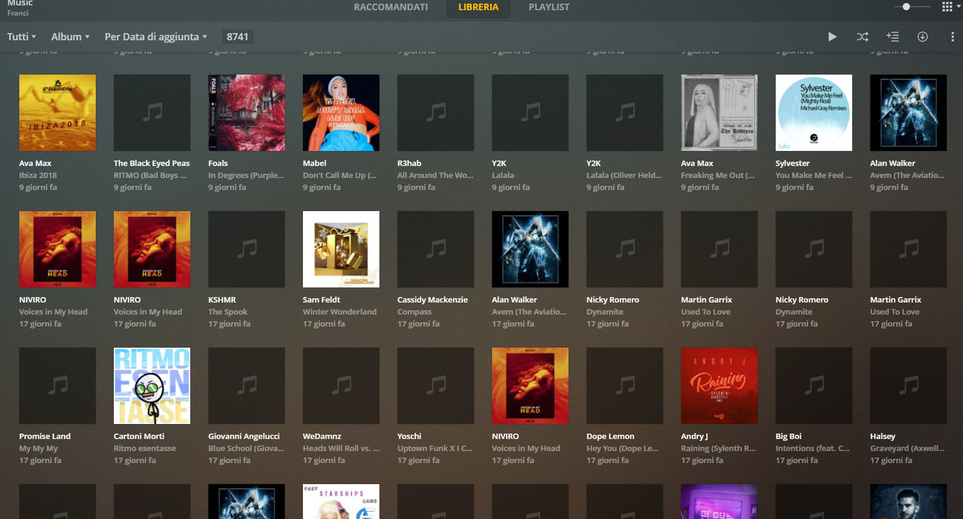
Task: Open Ava Max Freaking Me Out cover
Action: point(719,112)
